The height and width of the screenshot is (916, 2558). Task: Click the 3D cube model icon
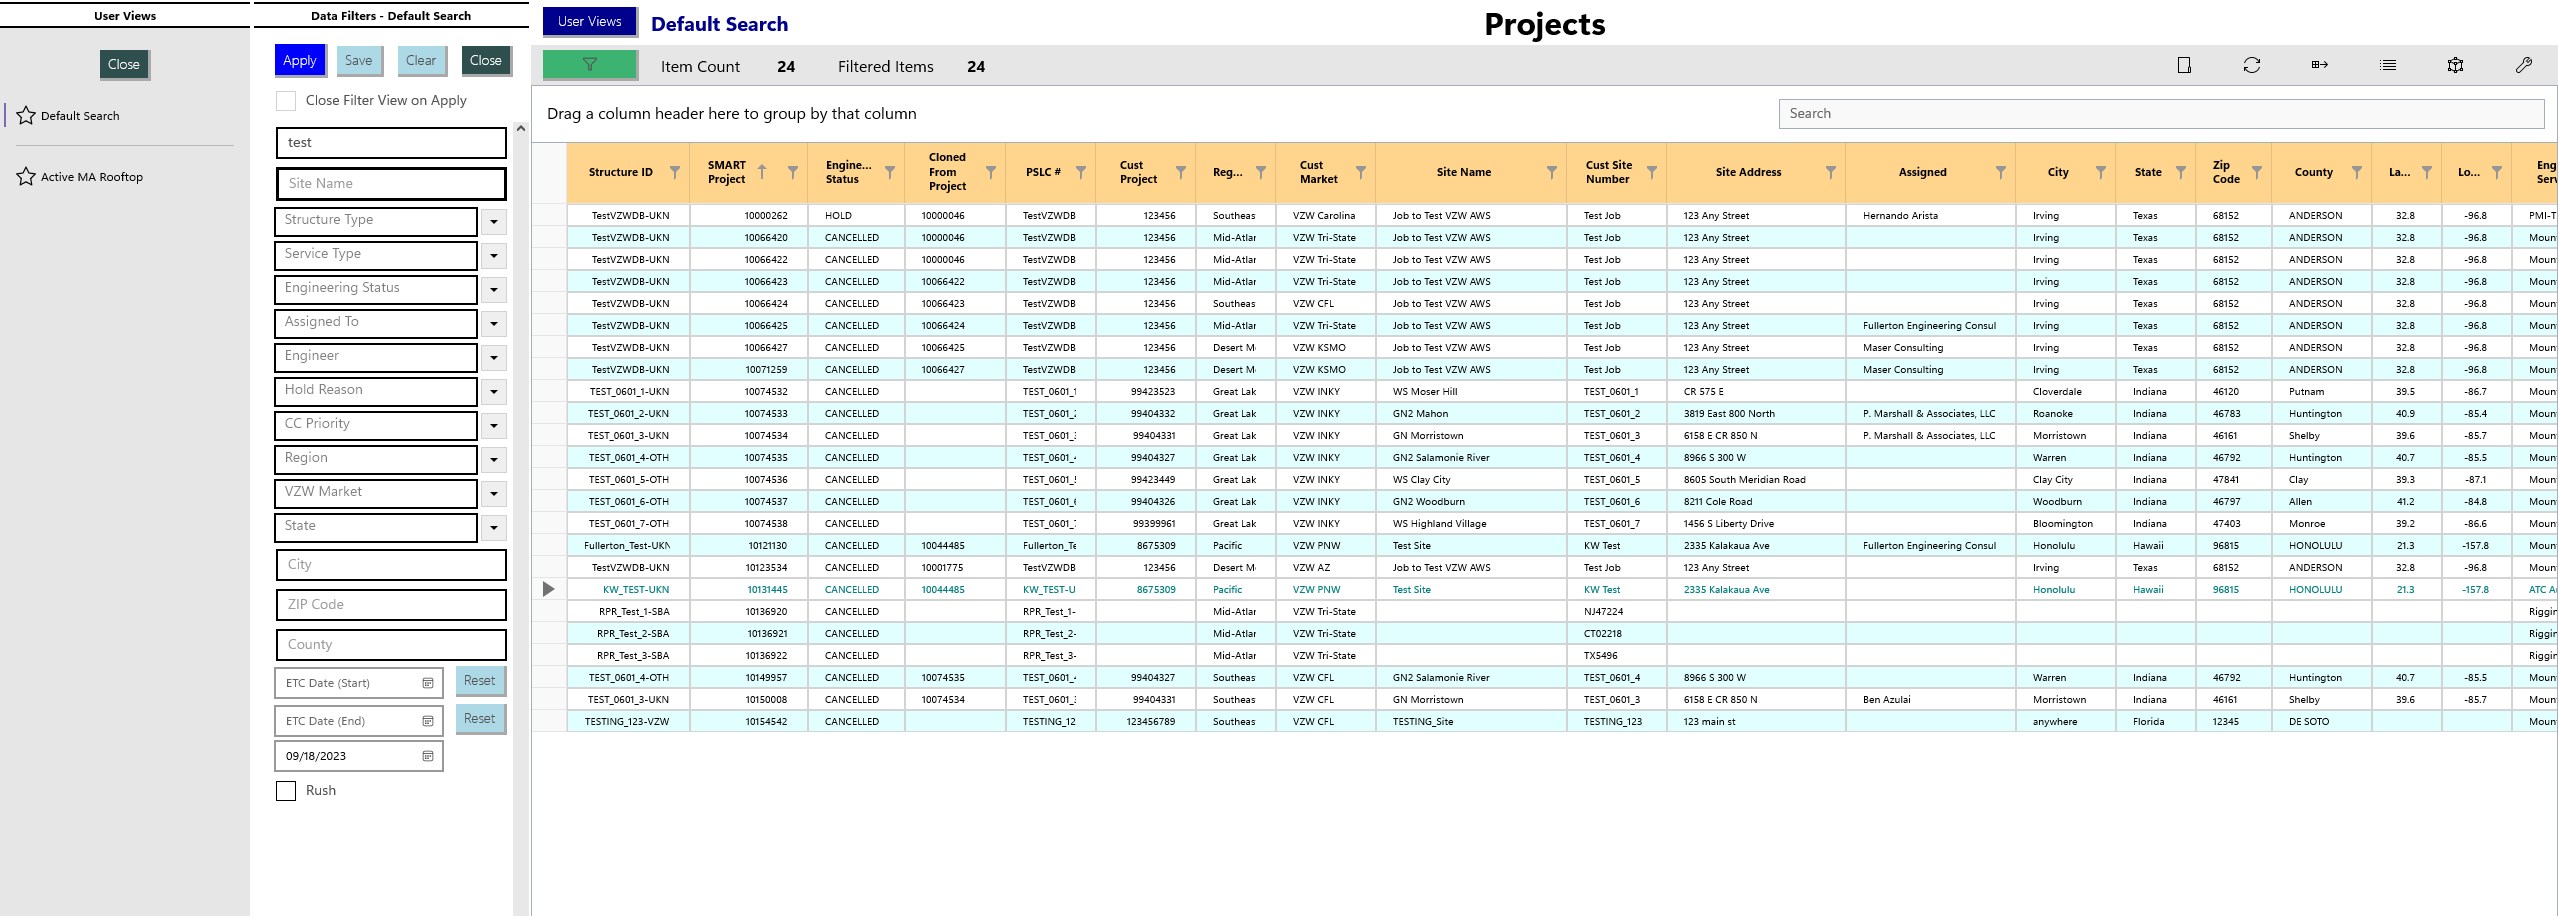(x=2455, y=65)
